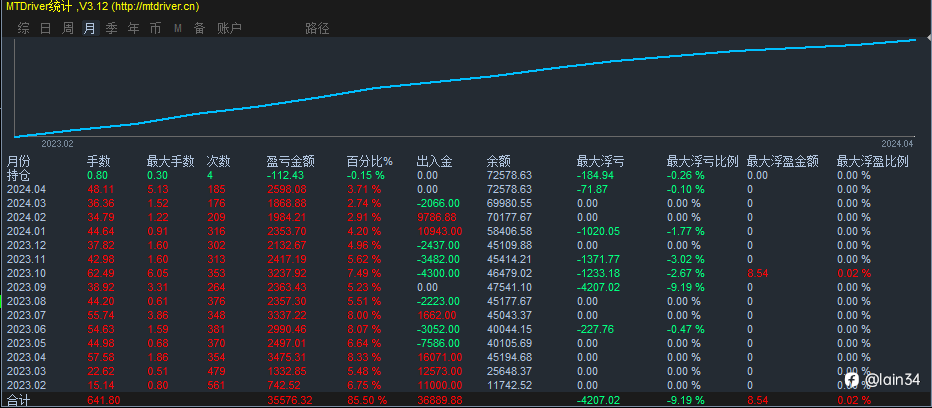Click the 手数 column header
The height and width of the screenshot is (408, 932).
tap(99, 161)
